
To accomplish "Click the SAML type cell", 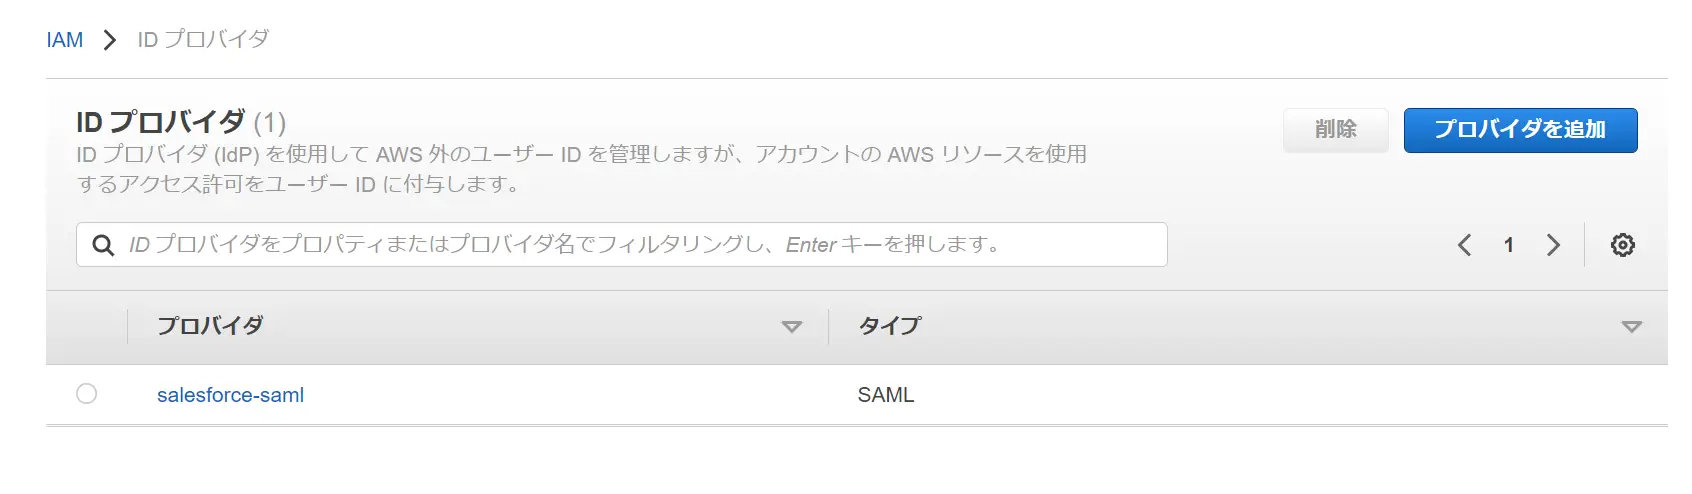I will pyautogui.click(x=886, y=395).
